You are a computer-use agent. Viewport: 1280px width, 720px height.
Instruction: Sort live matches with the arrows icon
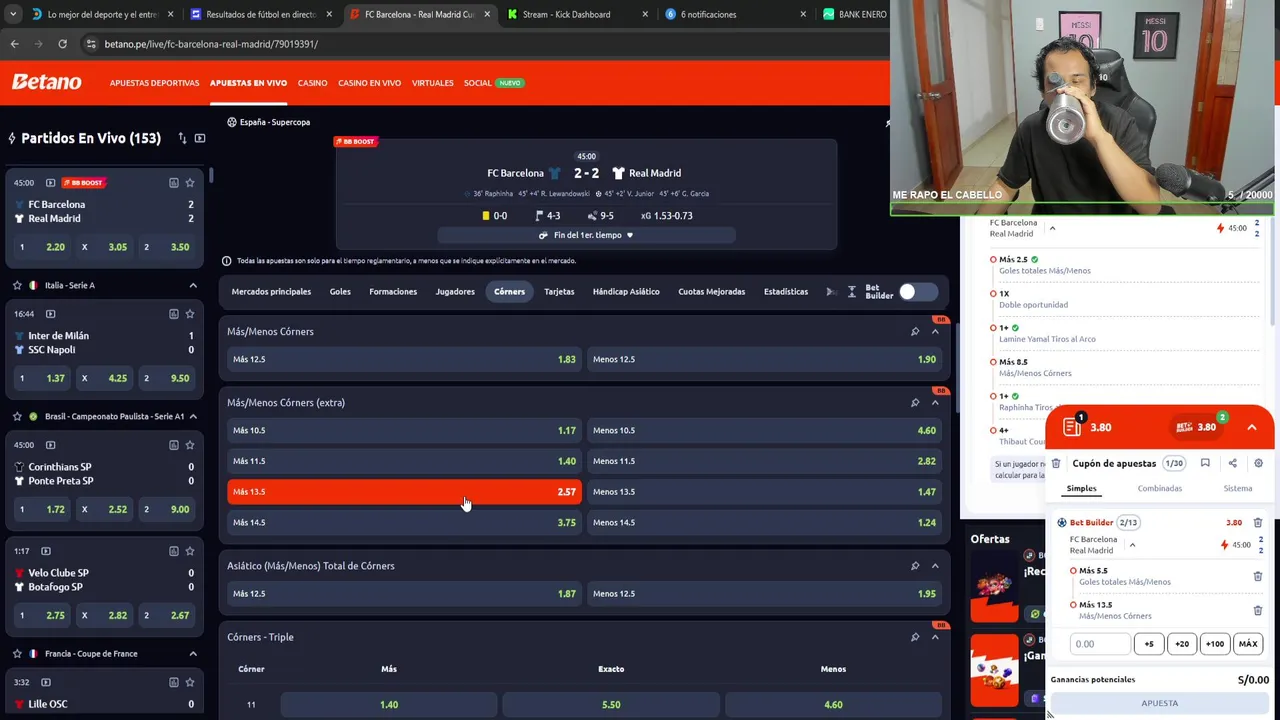pyautogui.click(x=182, y=138)
